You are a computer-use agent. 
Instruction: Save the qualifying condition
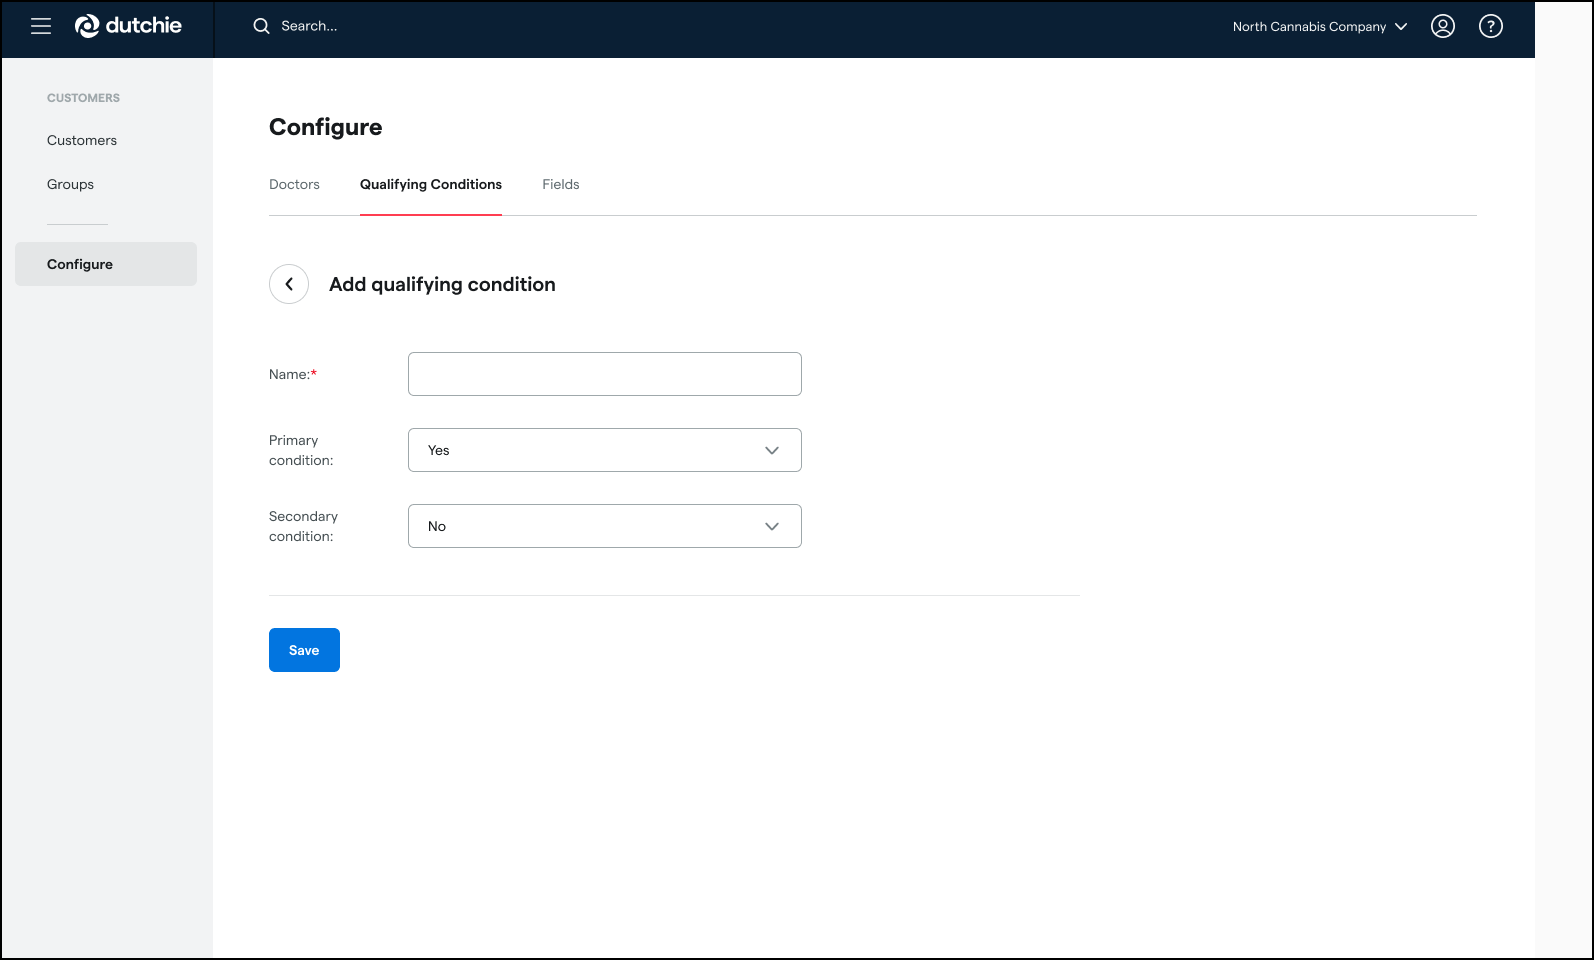coord(304,650)
